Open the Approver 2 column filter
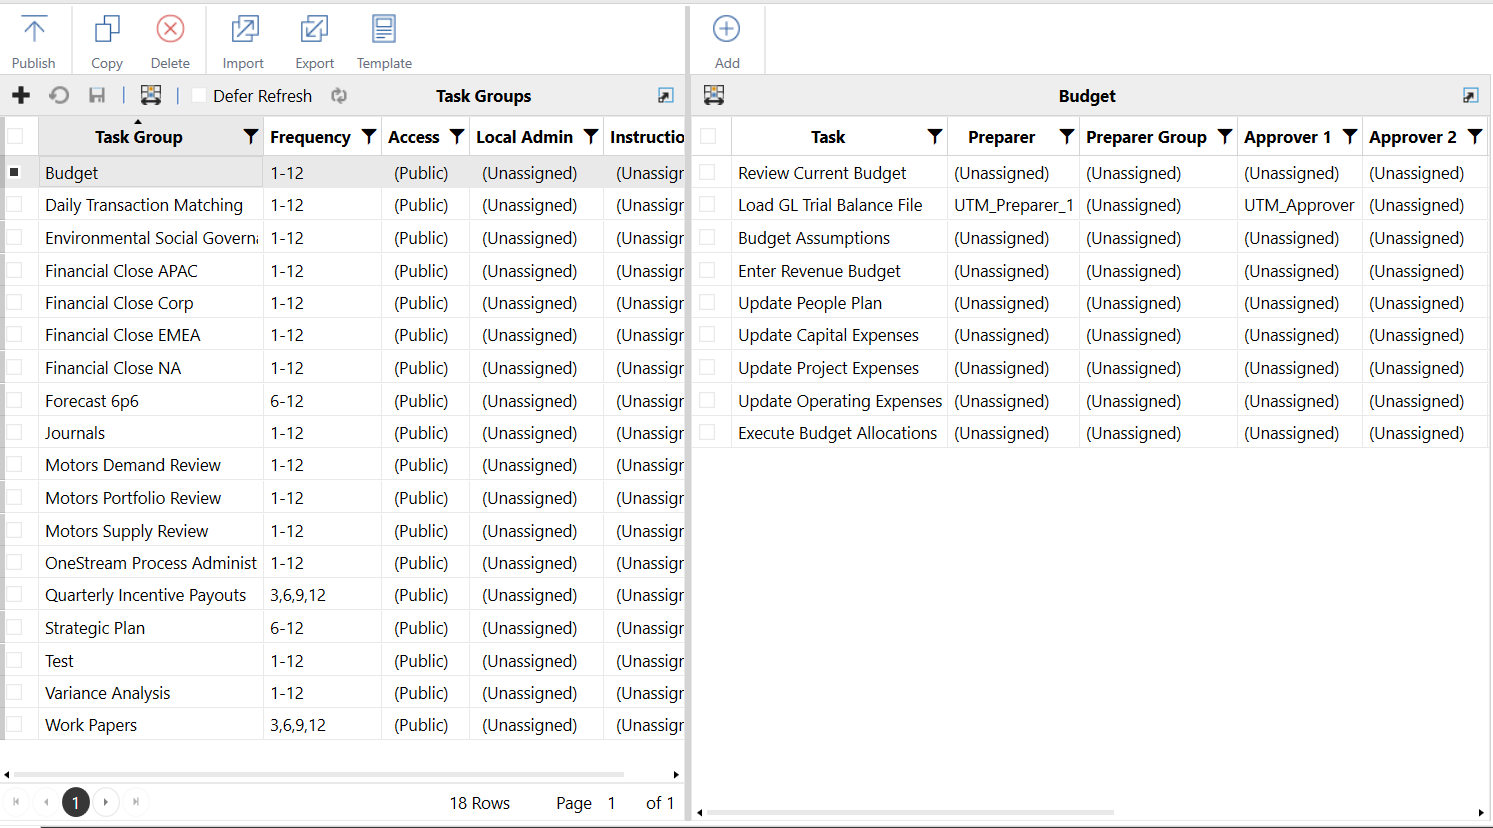Viewport: 1493px width, 828px height. click(x=1475, y=136)
